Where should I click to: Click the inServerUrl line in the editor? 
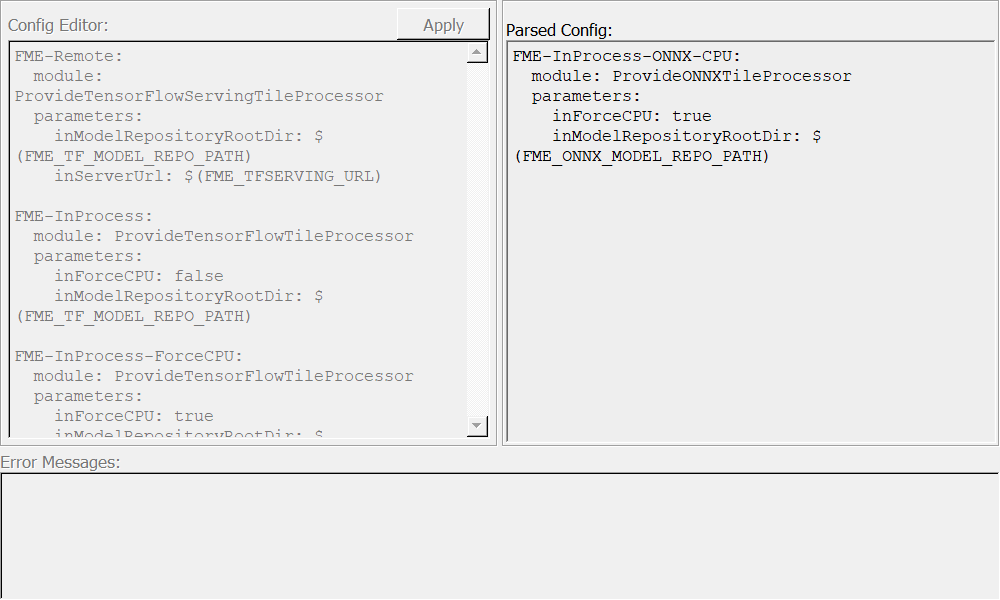(218, 176)
